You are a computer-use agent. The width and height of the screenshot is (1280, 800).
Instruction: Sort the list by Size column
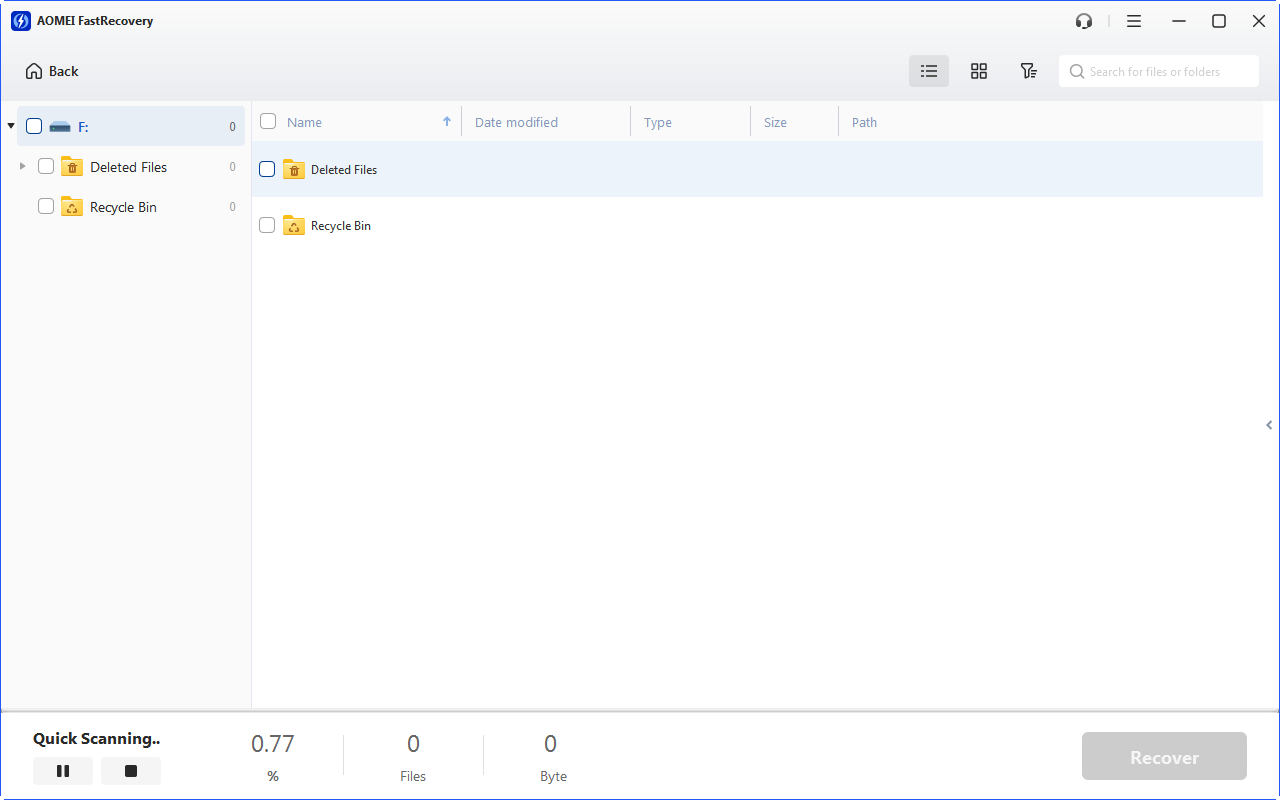click(775, 122)
